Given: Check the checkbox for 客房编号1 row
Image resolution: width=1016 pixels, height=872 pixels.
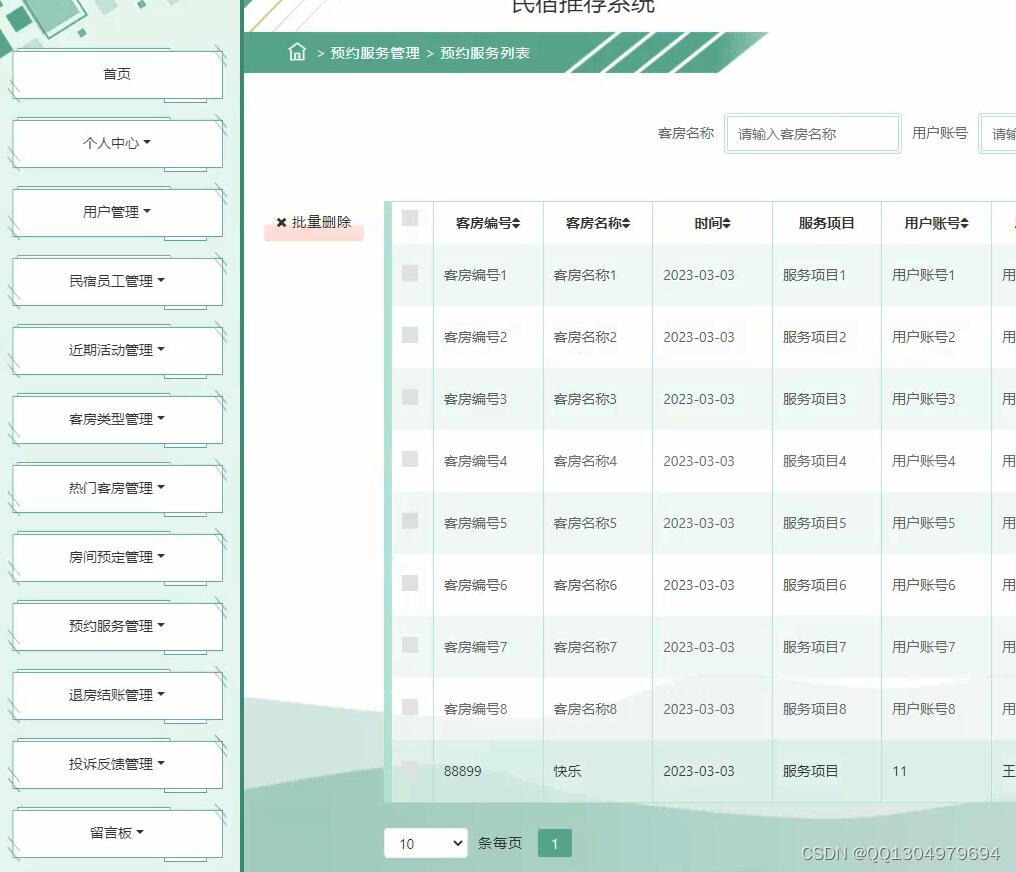Looking at the screenshot, I should (x=410, y=274).
